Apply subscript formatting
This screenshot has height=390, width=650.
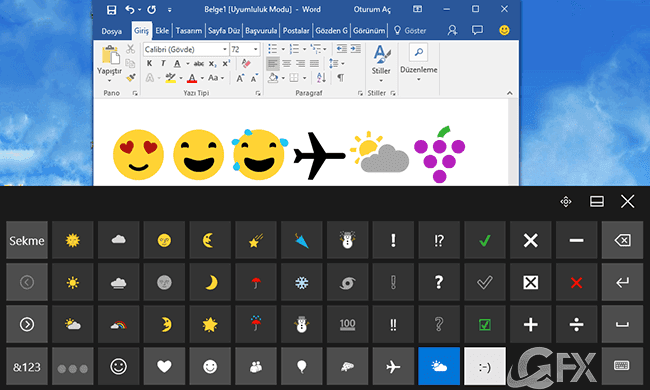[212, 64]
